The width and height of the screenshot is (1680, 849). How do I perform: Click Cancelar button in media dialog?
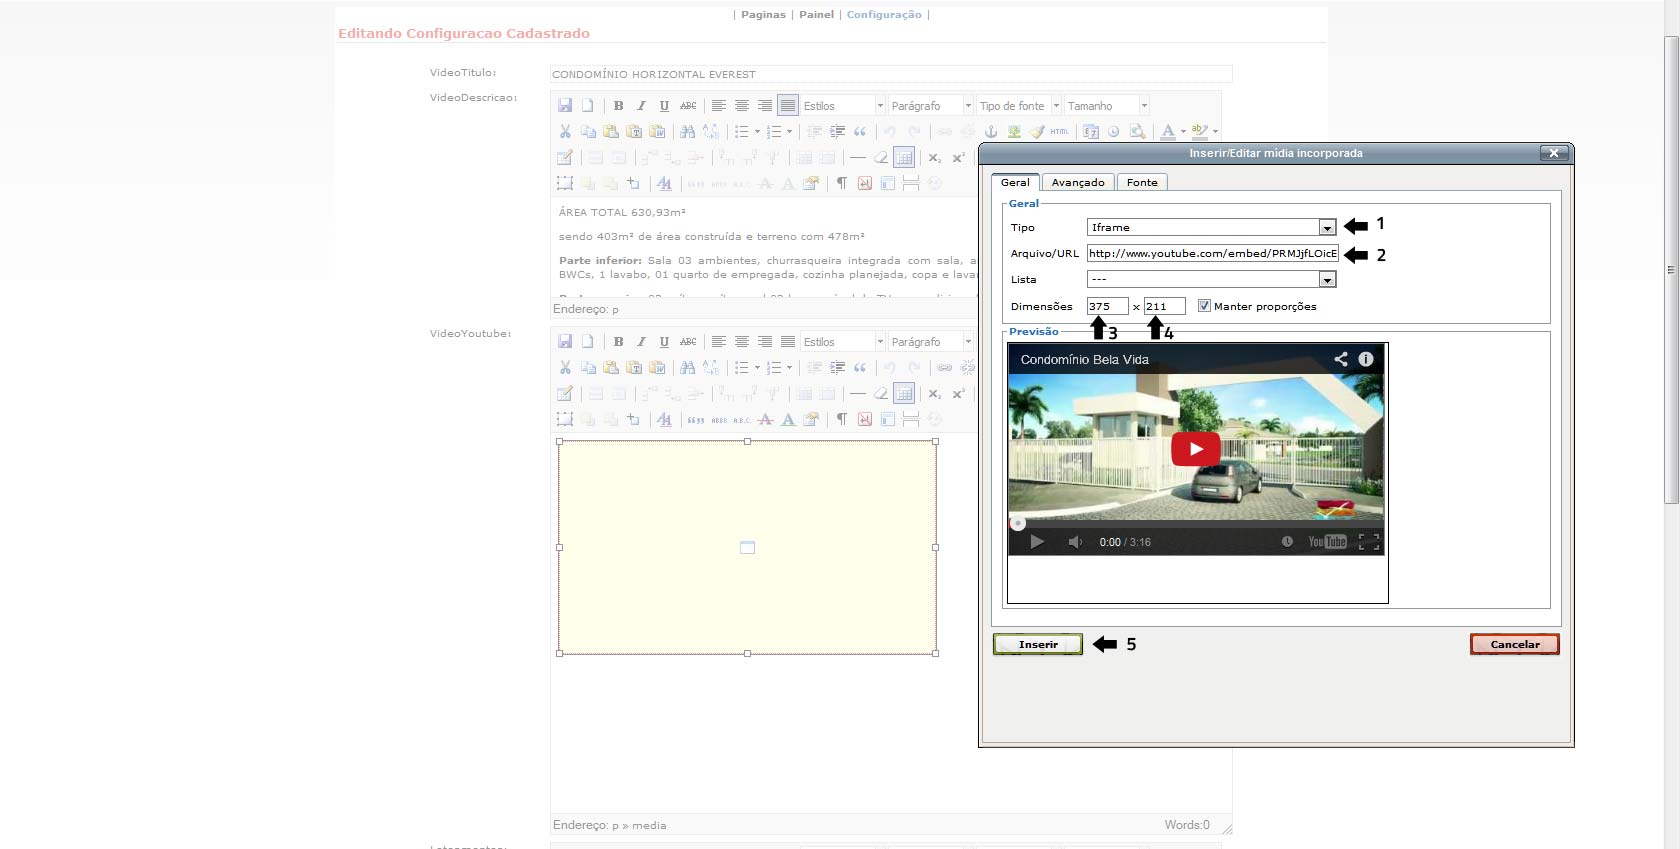click(1515, 644)
